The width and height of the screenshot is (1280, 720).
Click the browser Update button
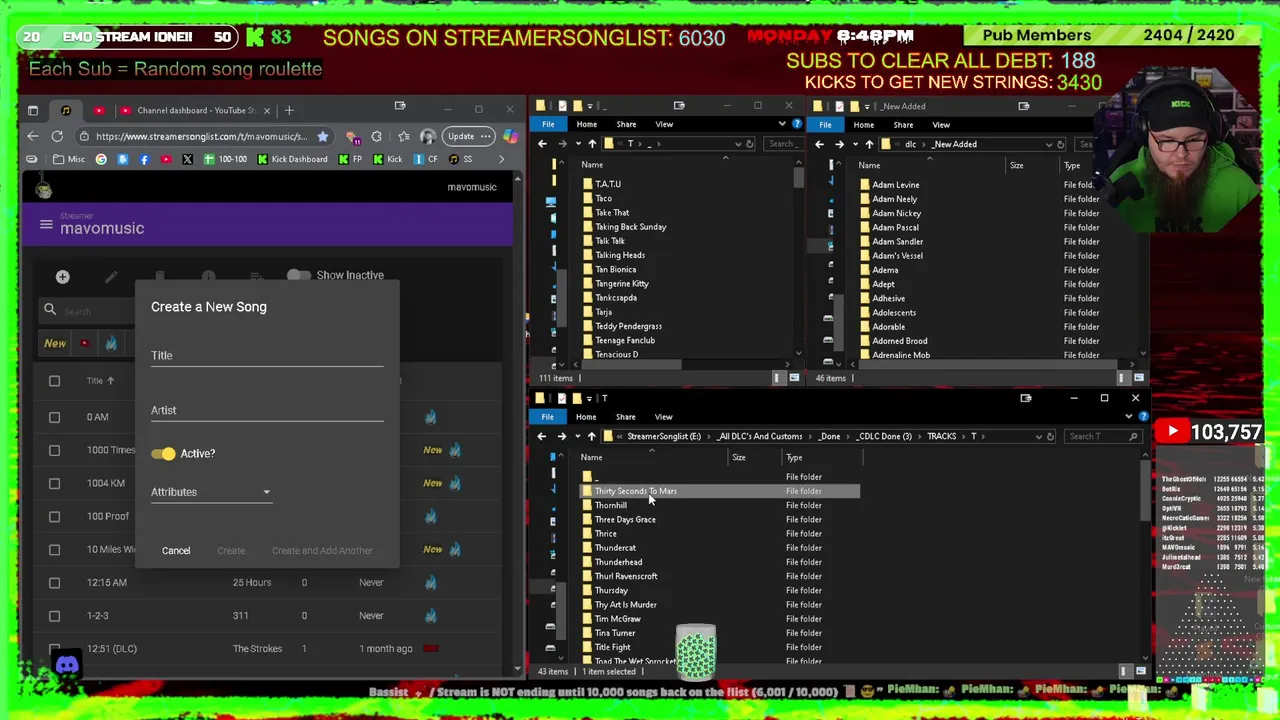point(467,136)
